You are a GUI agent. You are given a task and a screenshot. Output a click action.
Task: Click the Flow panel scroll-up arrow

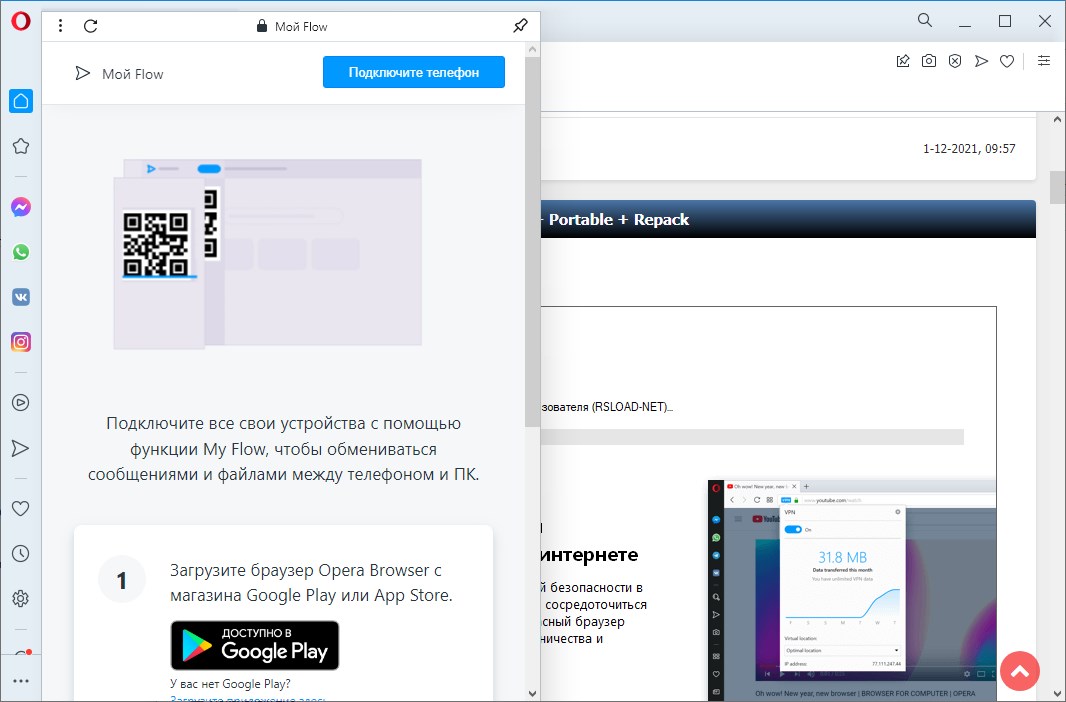tap(532, 49)
